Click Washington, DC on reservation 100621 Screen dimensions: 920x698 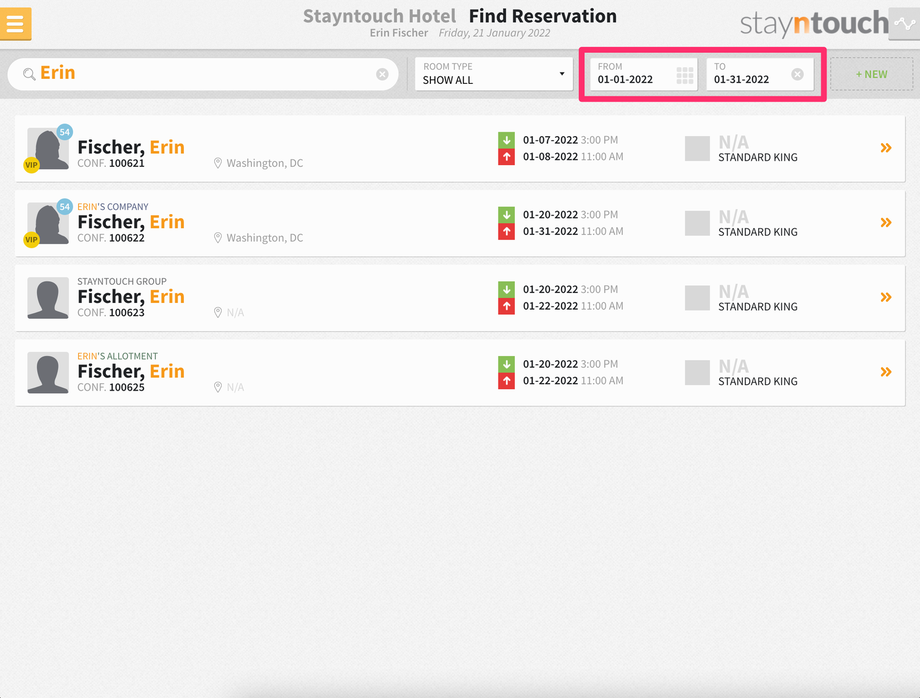pos(265,163)
